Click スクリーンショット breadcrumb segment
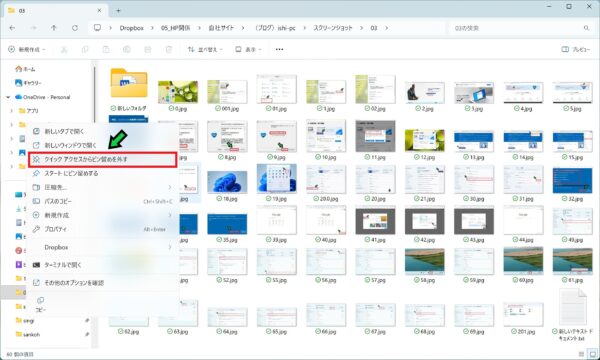This screenshot has width=600, height=360. coord(333,28)
